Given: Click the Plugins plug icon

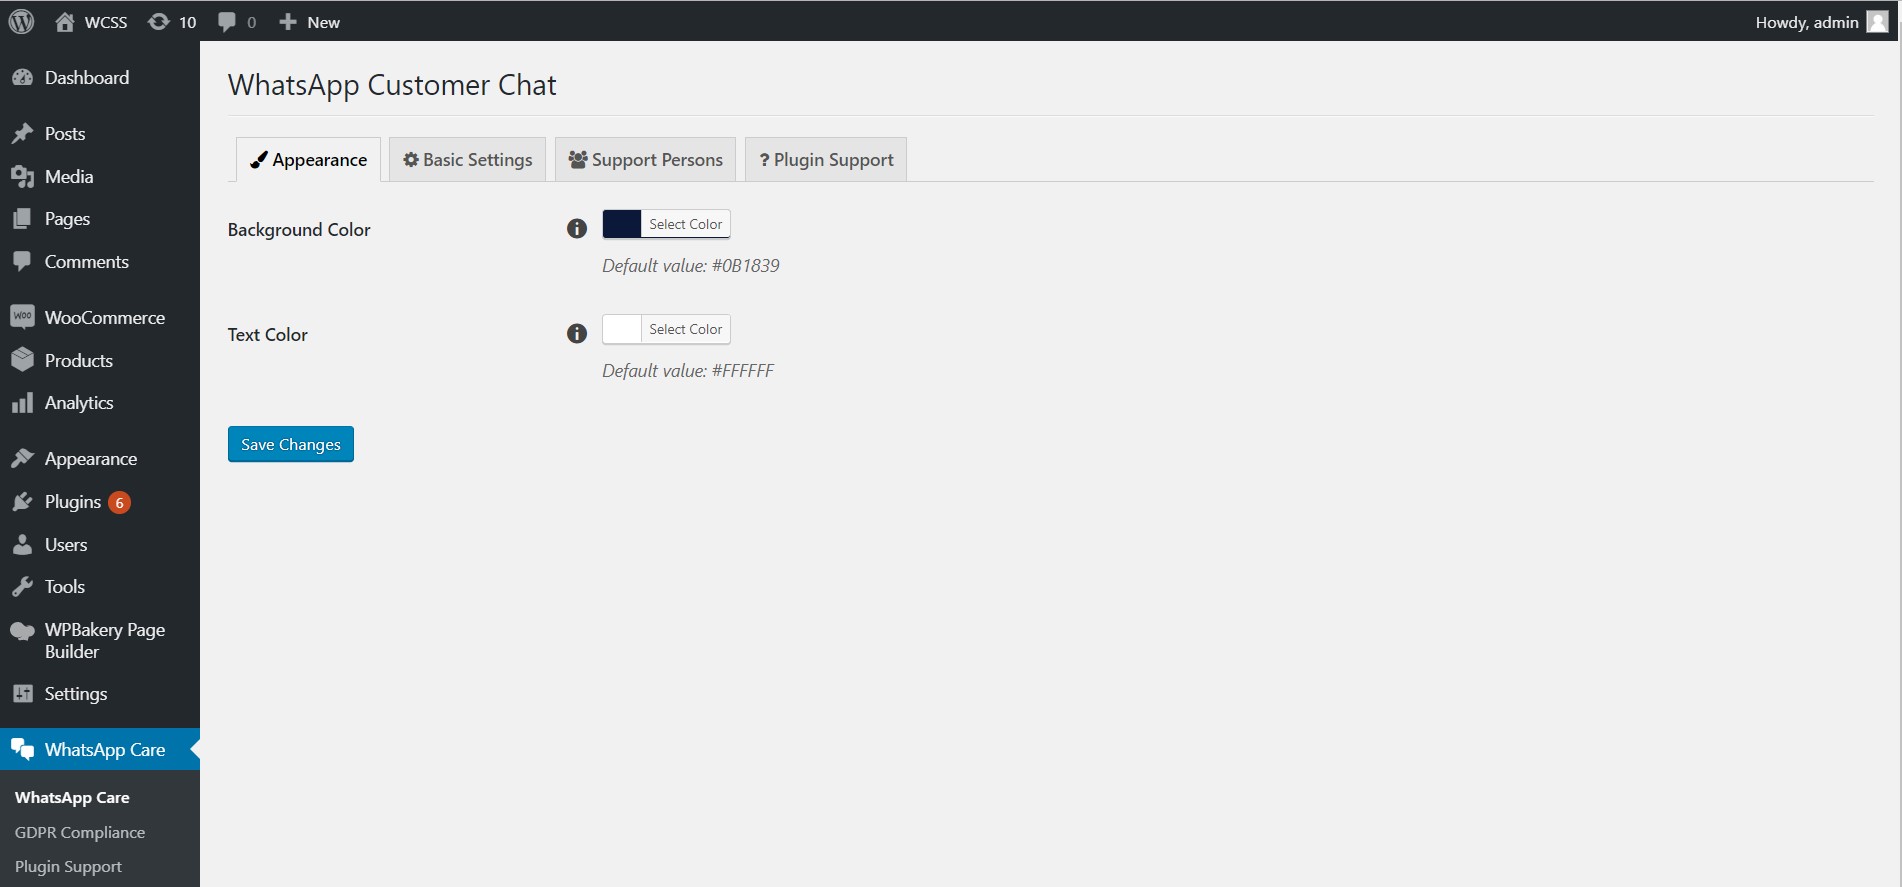Looking at the screenshot, I should (x=22, y=502).
